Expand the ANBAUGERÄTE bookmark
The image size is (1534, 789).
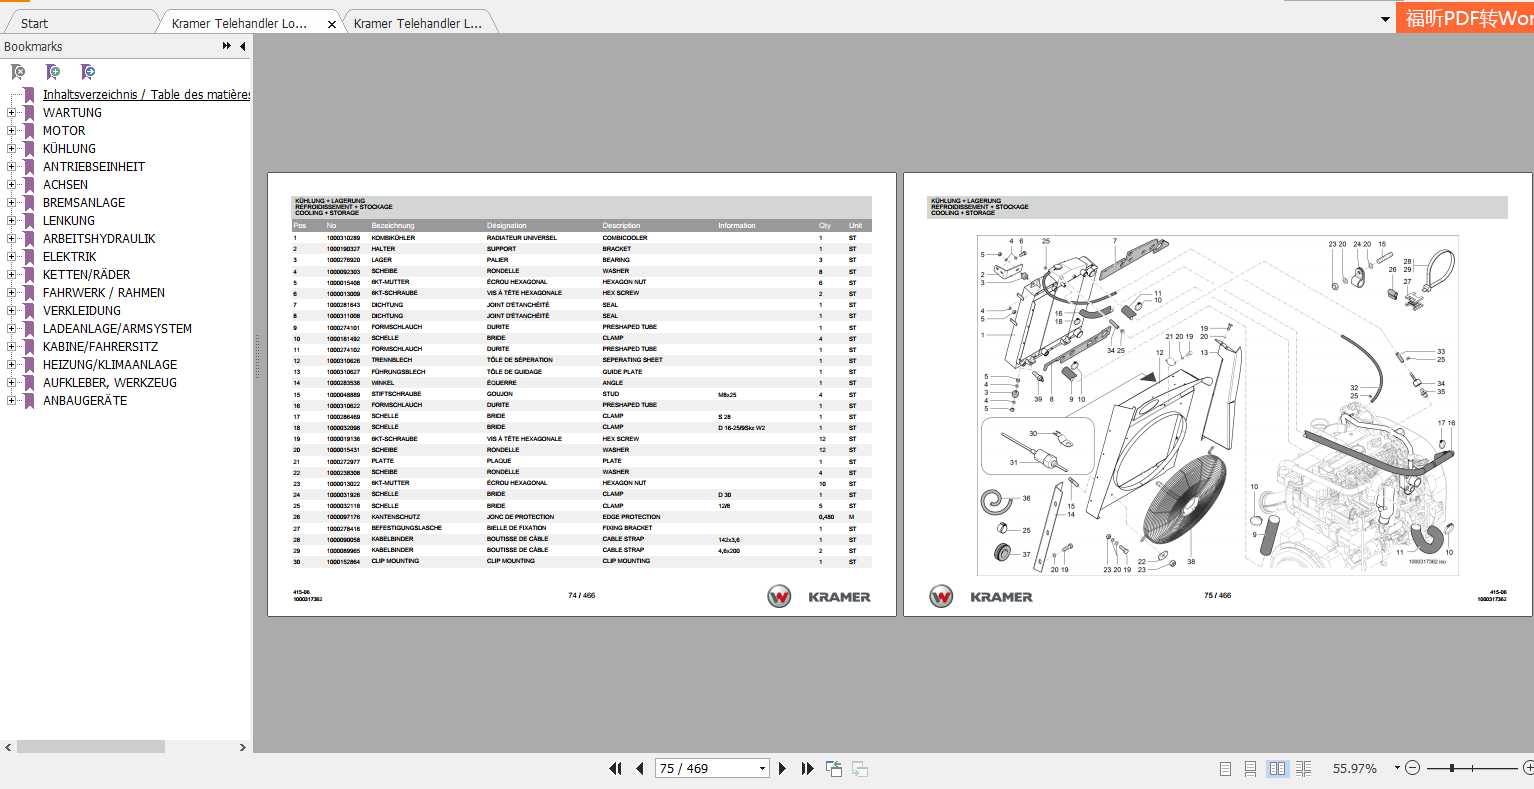pos(11,401)
